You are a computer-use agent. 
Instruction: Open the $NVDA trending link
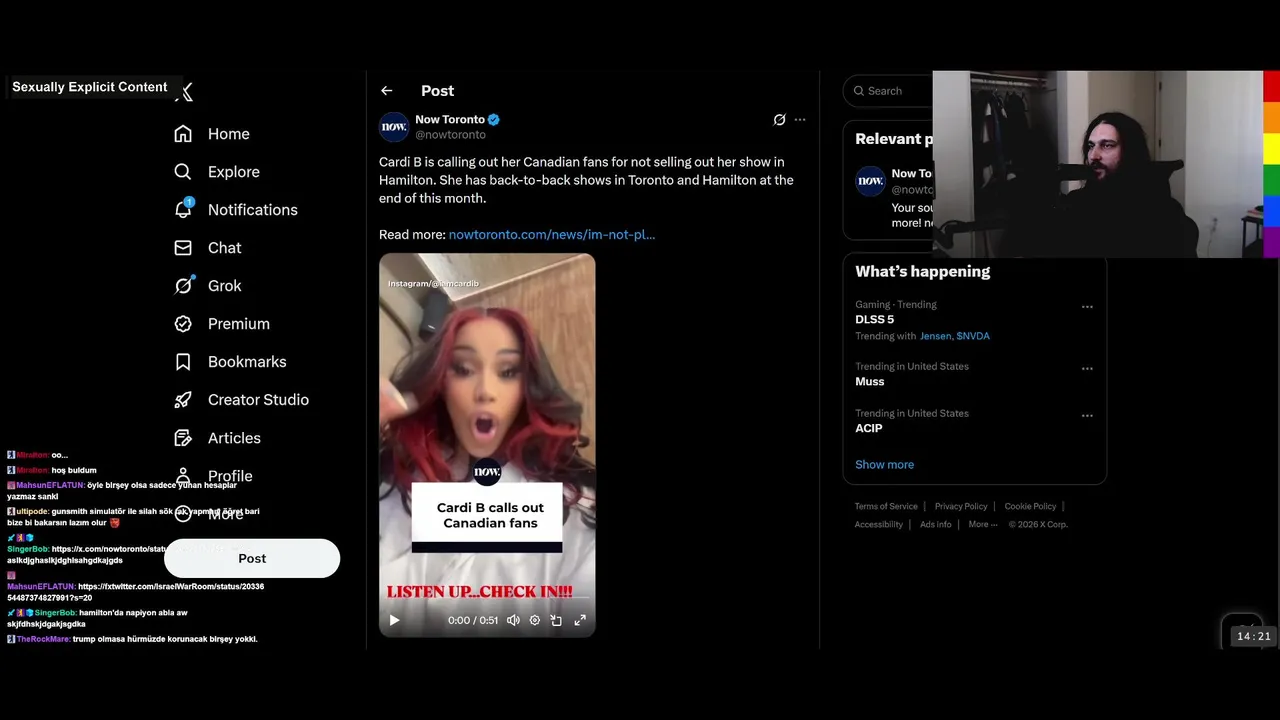(973, 336)
